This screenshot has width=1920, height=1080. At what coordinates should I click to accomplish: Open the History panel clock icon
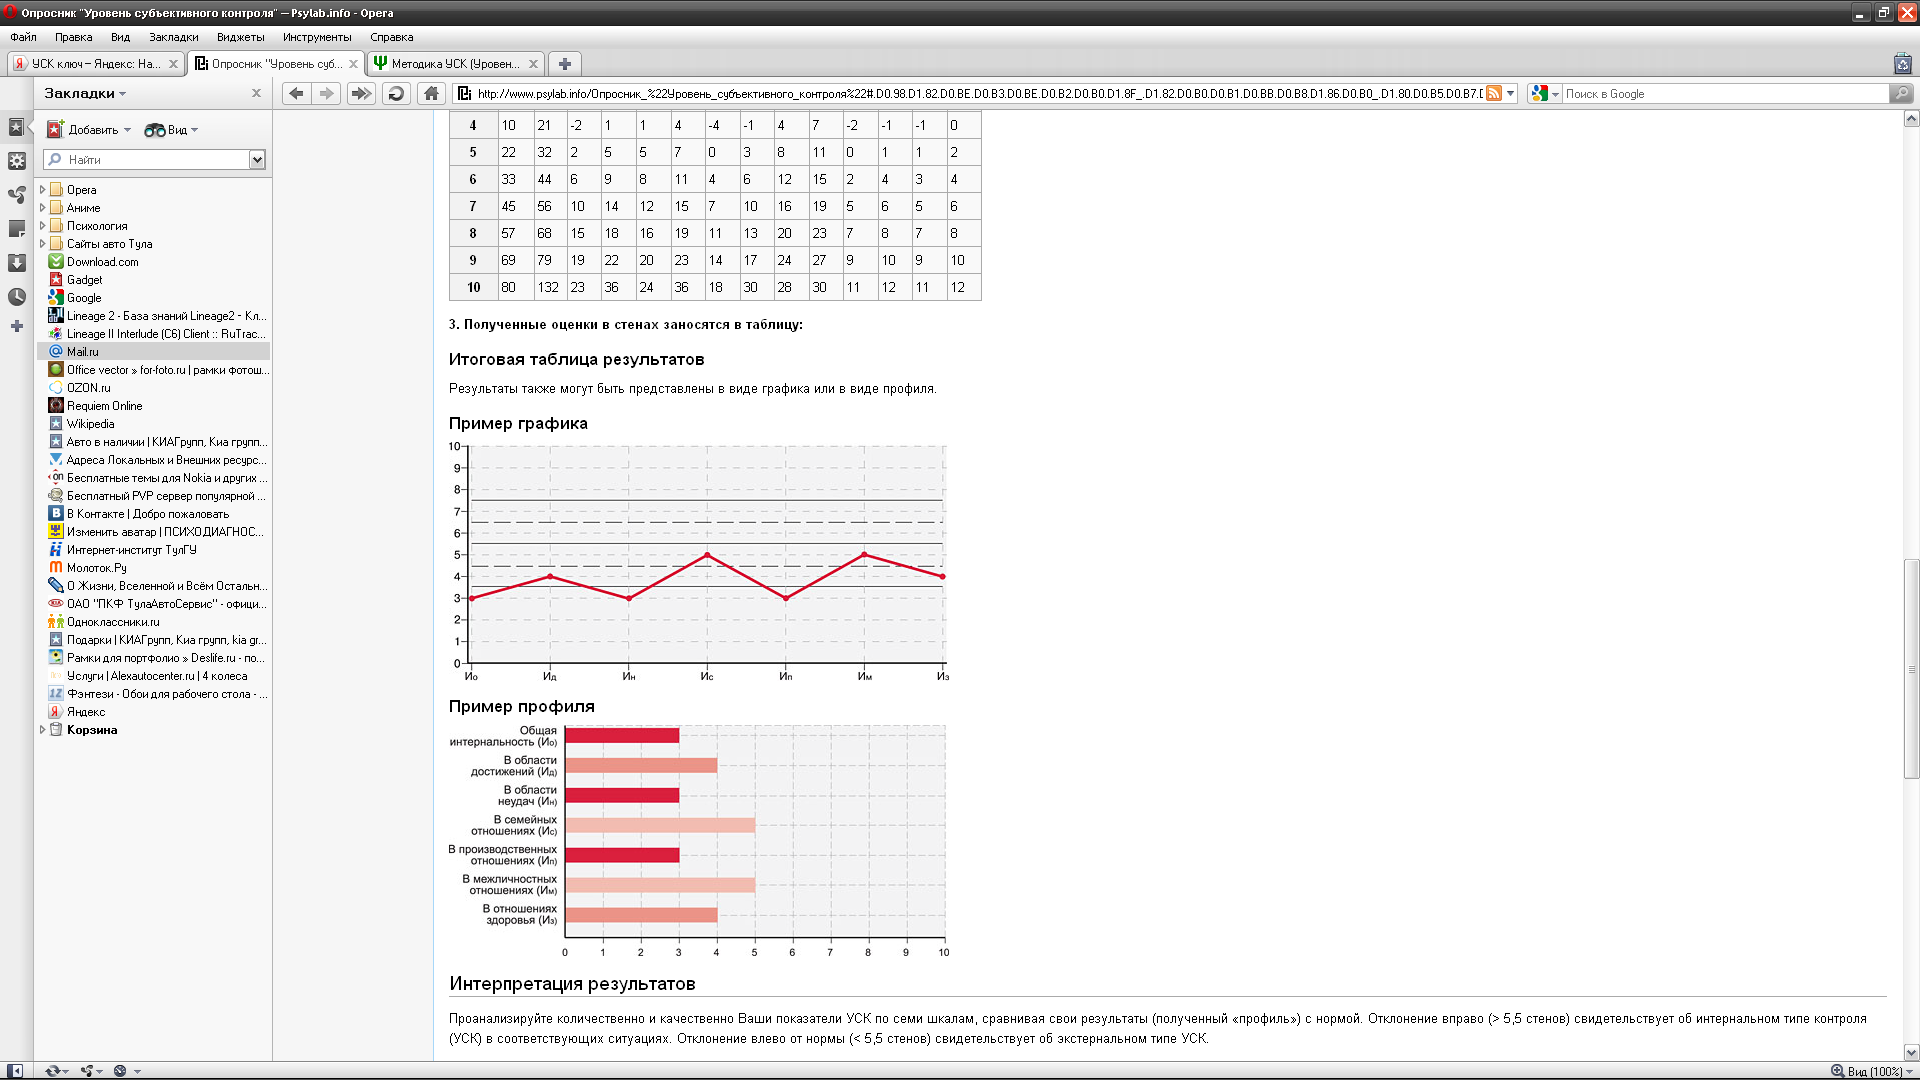tap(17, 297)
